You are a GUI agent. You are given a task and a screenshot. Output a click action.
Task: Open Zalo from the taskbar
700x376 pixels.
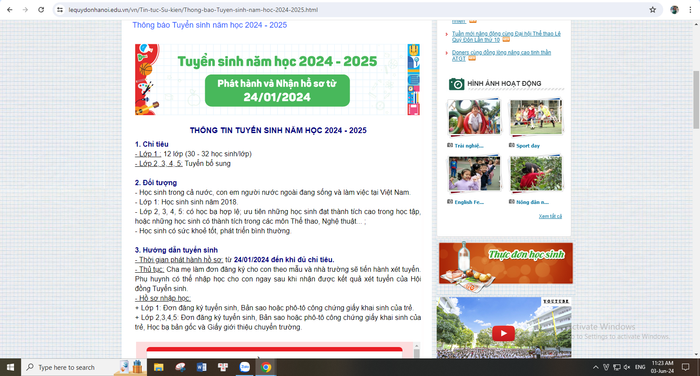[x=244, y=367]
